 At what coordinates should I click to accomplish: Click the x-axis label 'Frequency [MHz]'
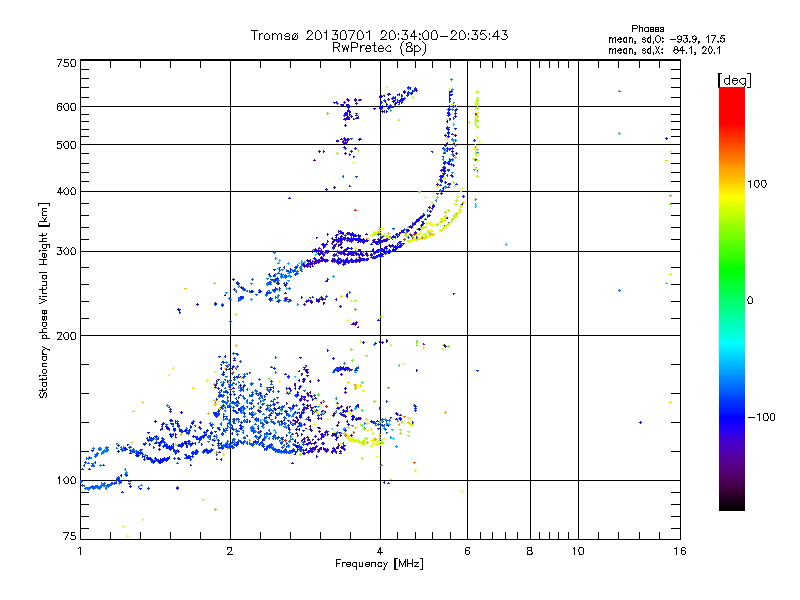click(379, 564)
